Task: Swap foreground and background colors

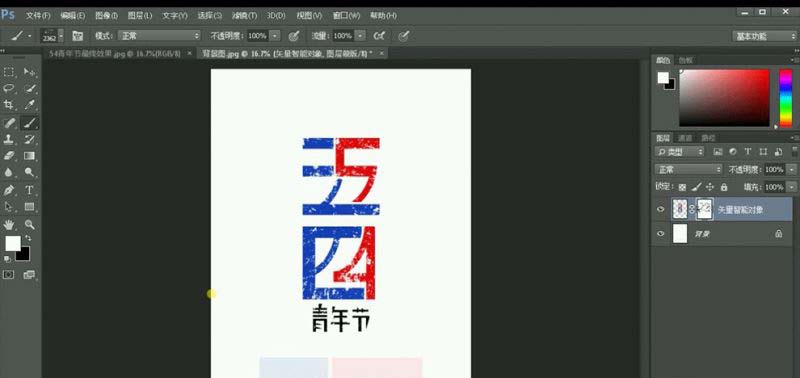Action: pos(28,238)
